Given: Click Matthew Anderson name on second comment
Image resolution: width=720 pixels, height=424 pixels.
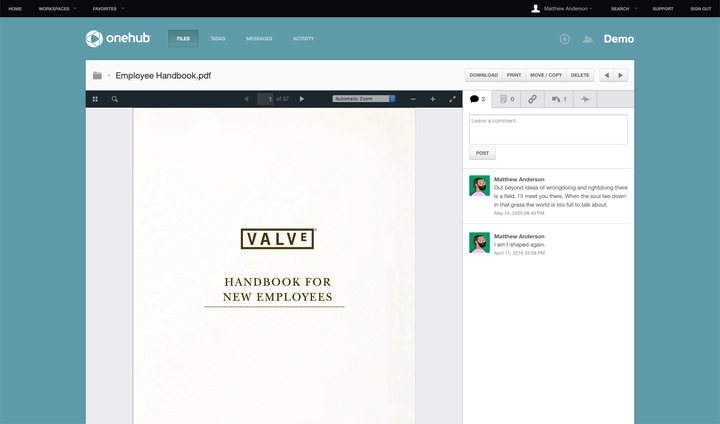Looking at the screenshot, I should coord(519,236).
